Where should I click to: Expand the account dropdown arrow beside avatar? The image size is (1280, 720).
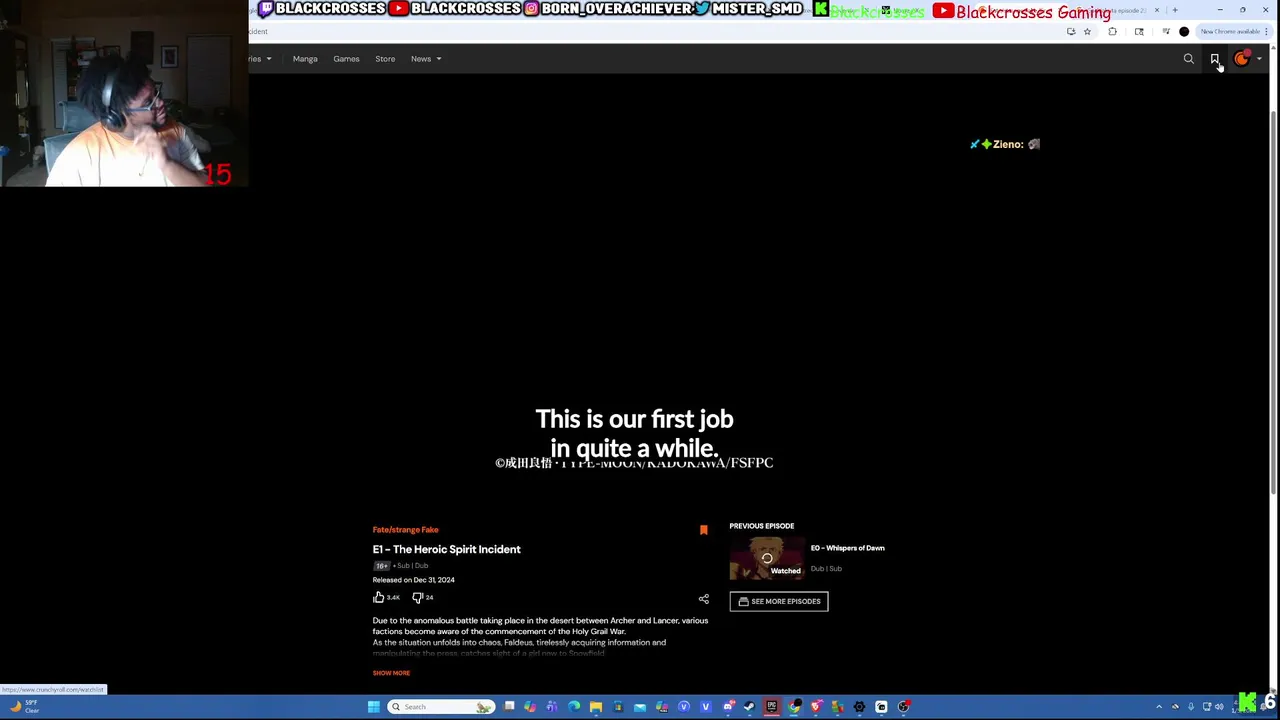click(x=1259, y=59)
